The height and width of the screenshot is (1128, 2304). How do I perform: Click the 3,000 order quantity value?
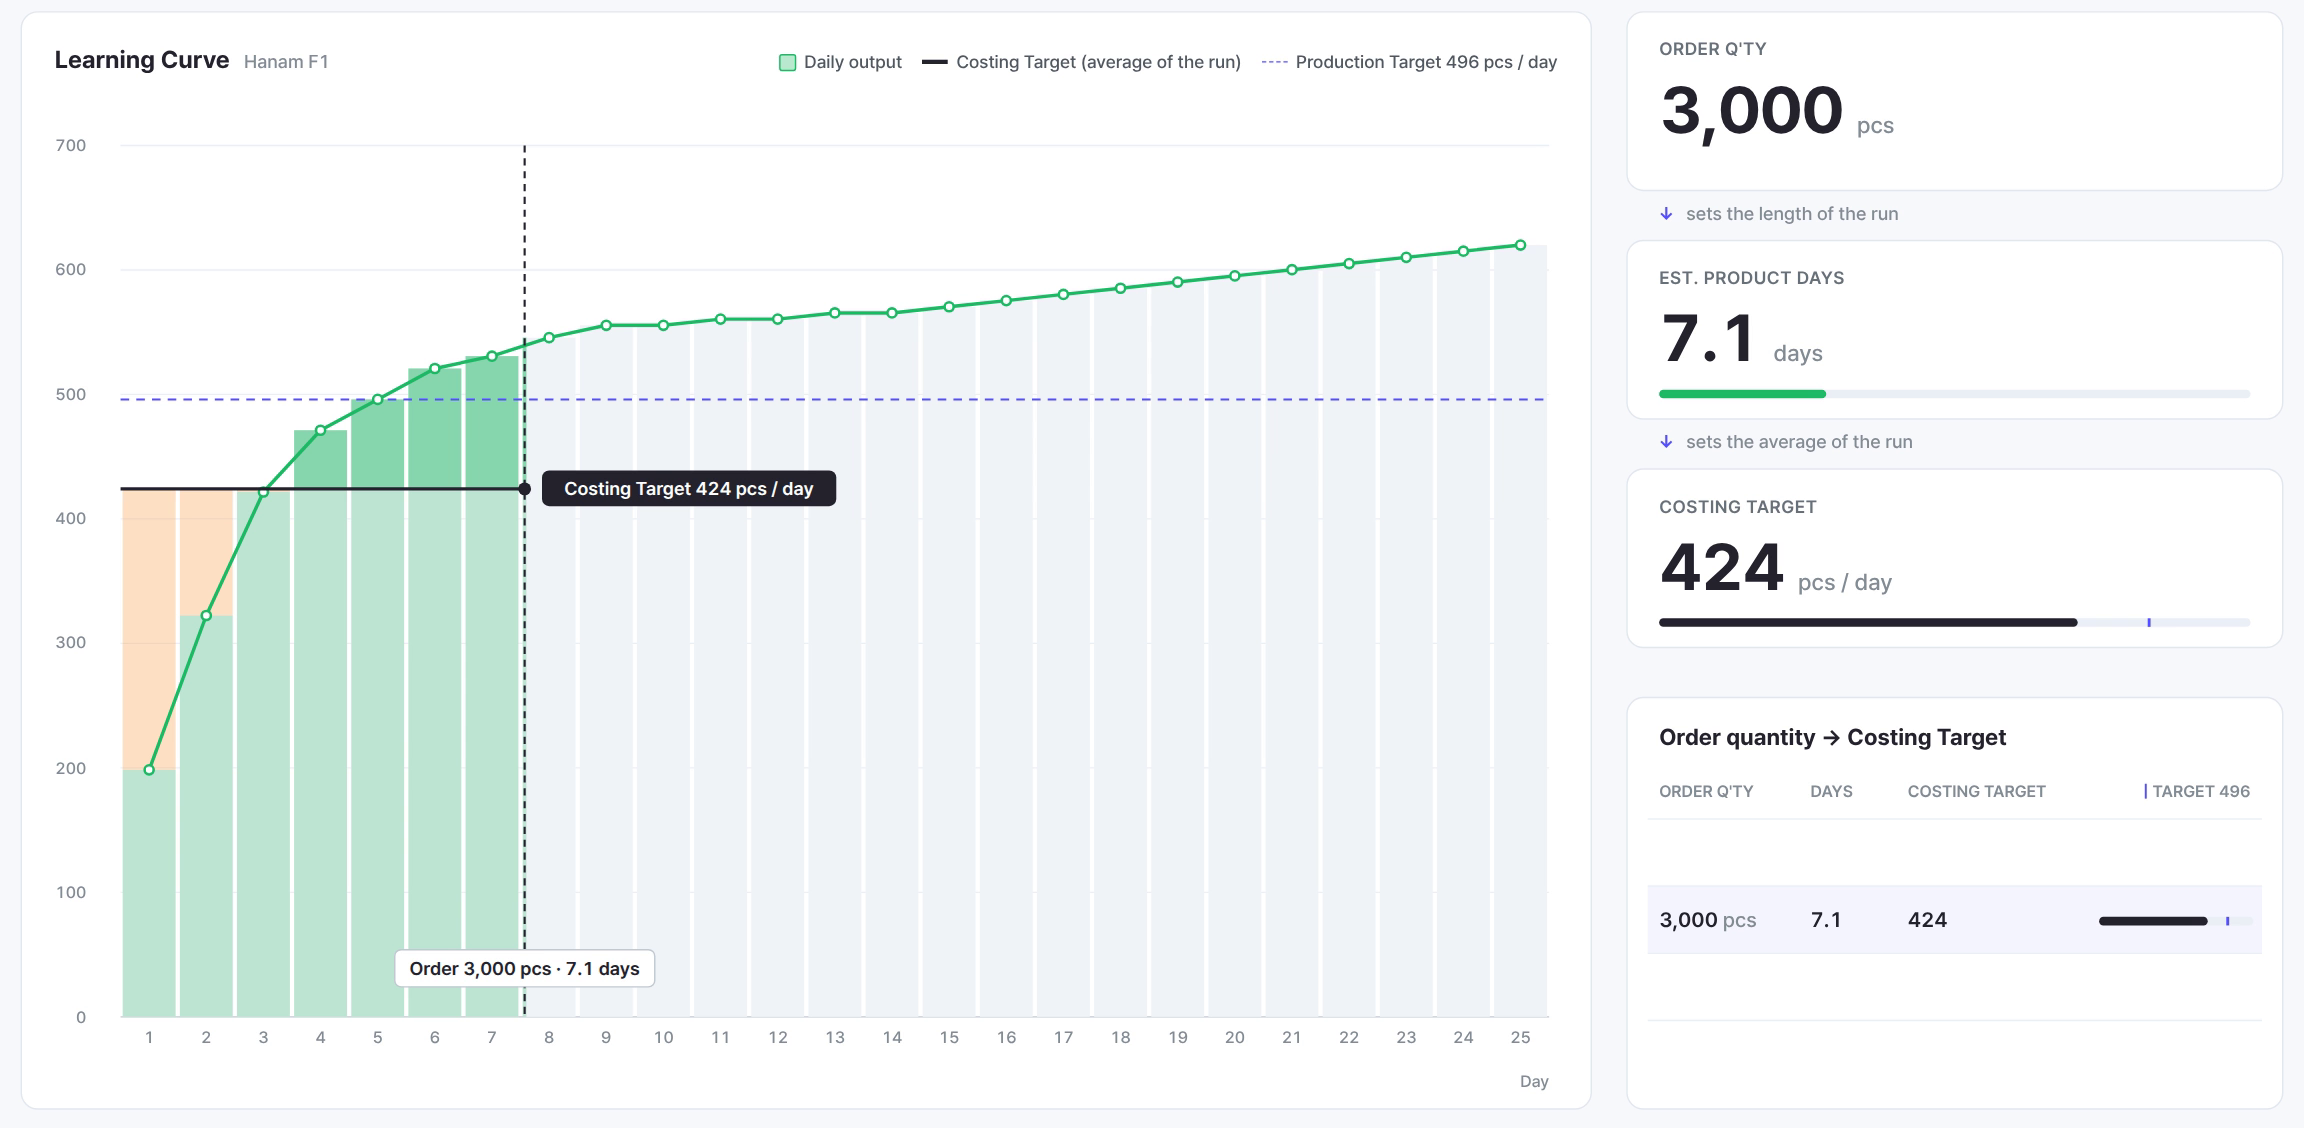(1751, 110)
